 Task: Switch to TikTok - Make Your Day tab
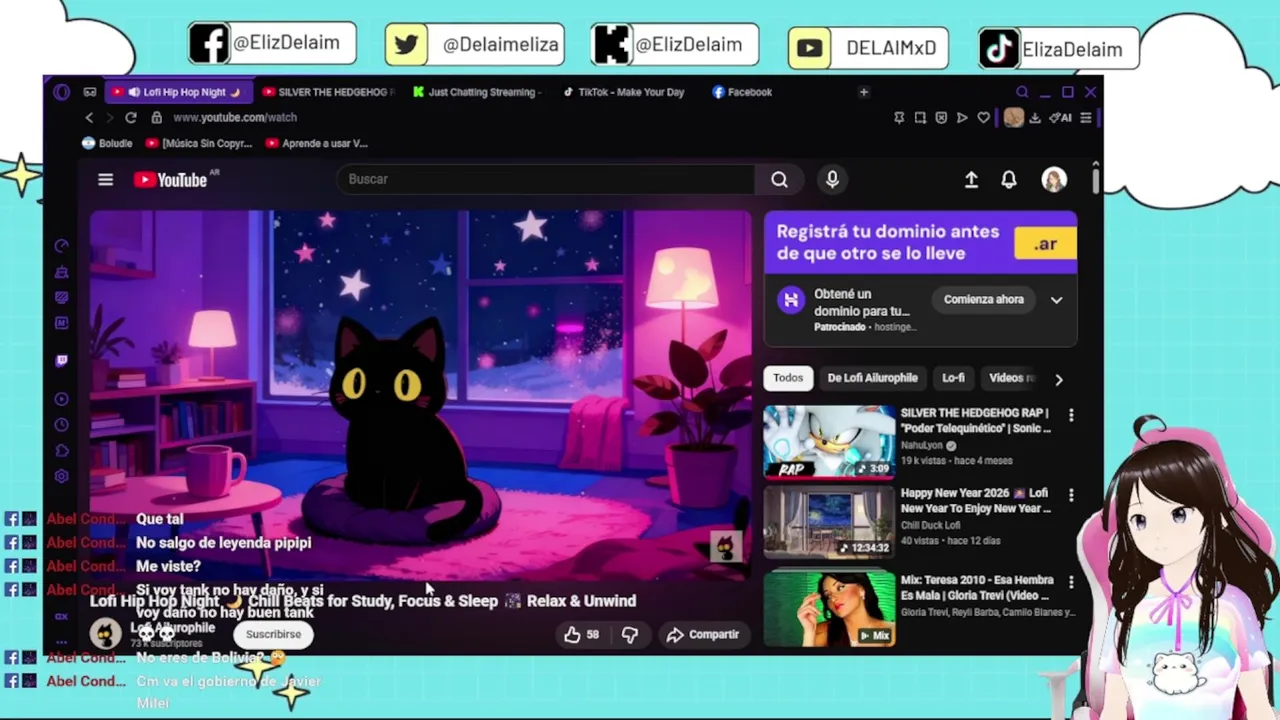point(627,92)
